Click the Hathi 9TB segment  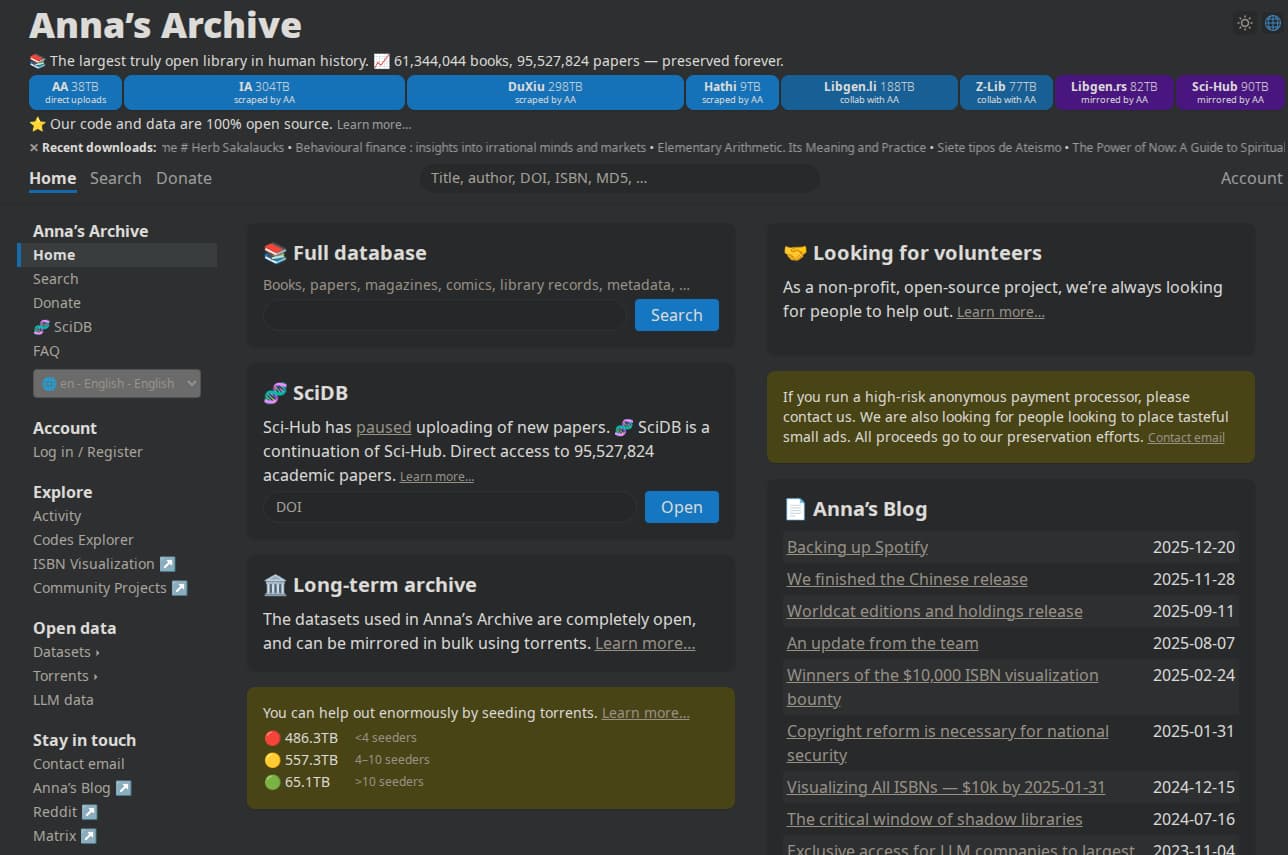(x=732, y=92)
